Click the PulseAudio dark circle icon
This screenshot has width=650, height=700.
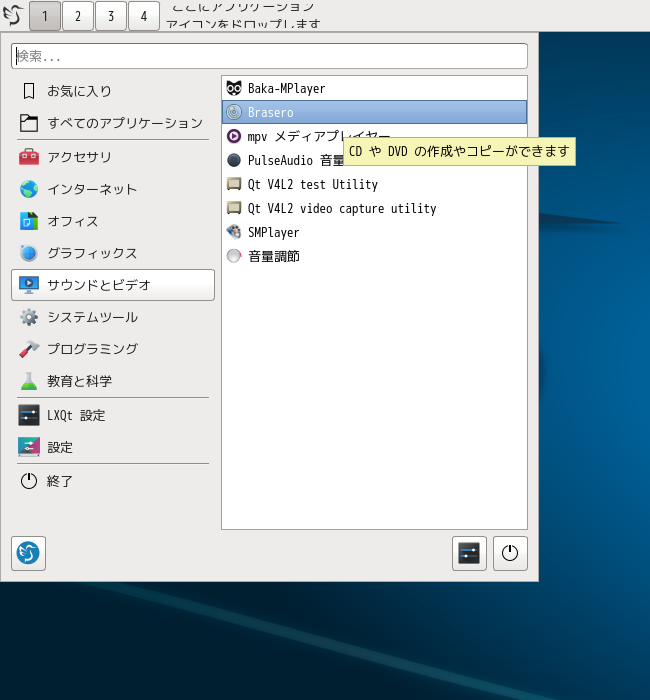(x=234, y=160)
